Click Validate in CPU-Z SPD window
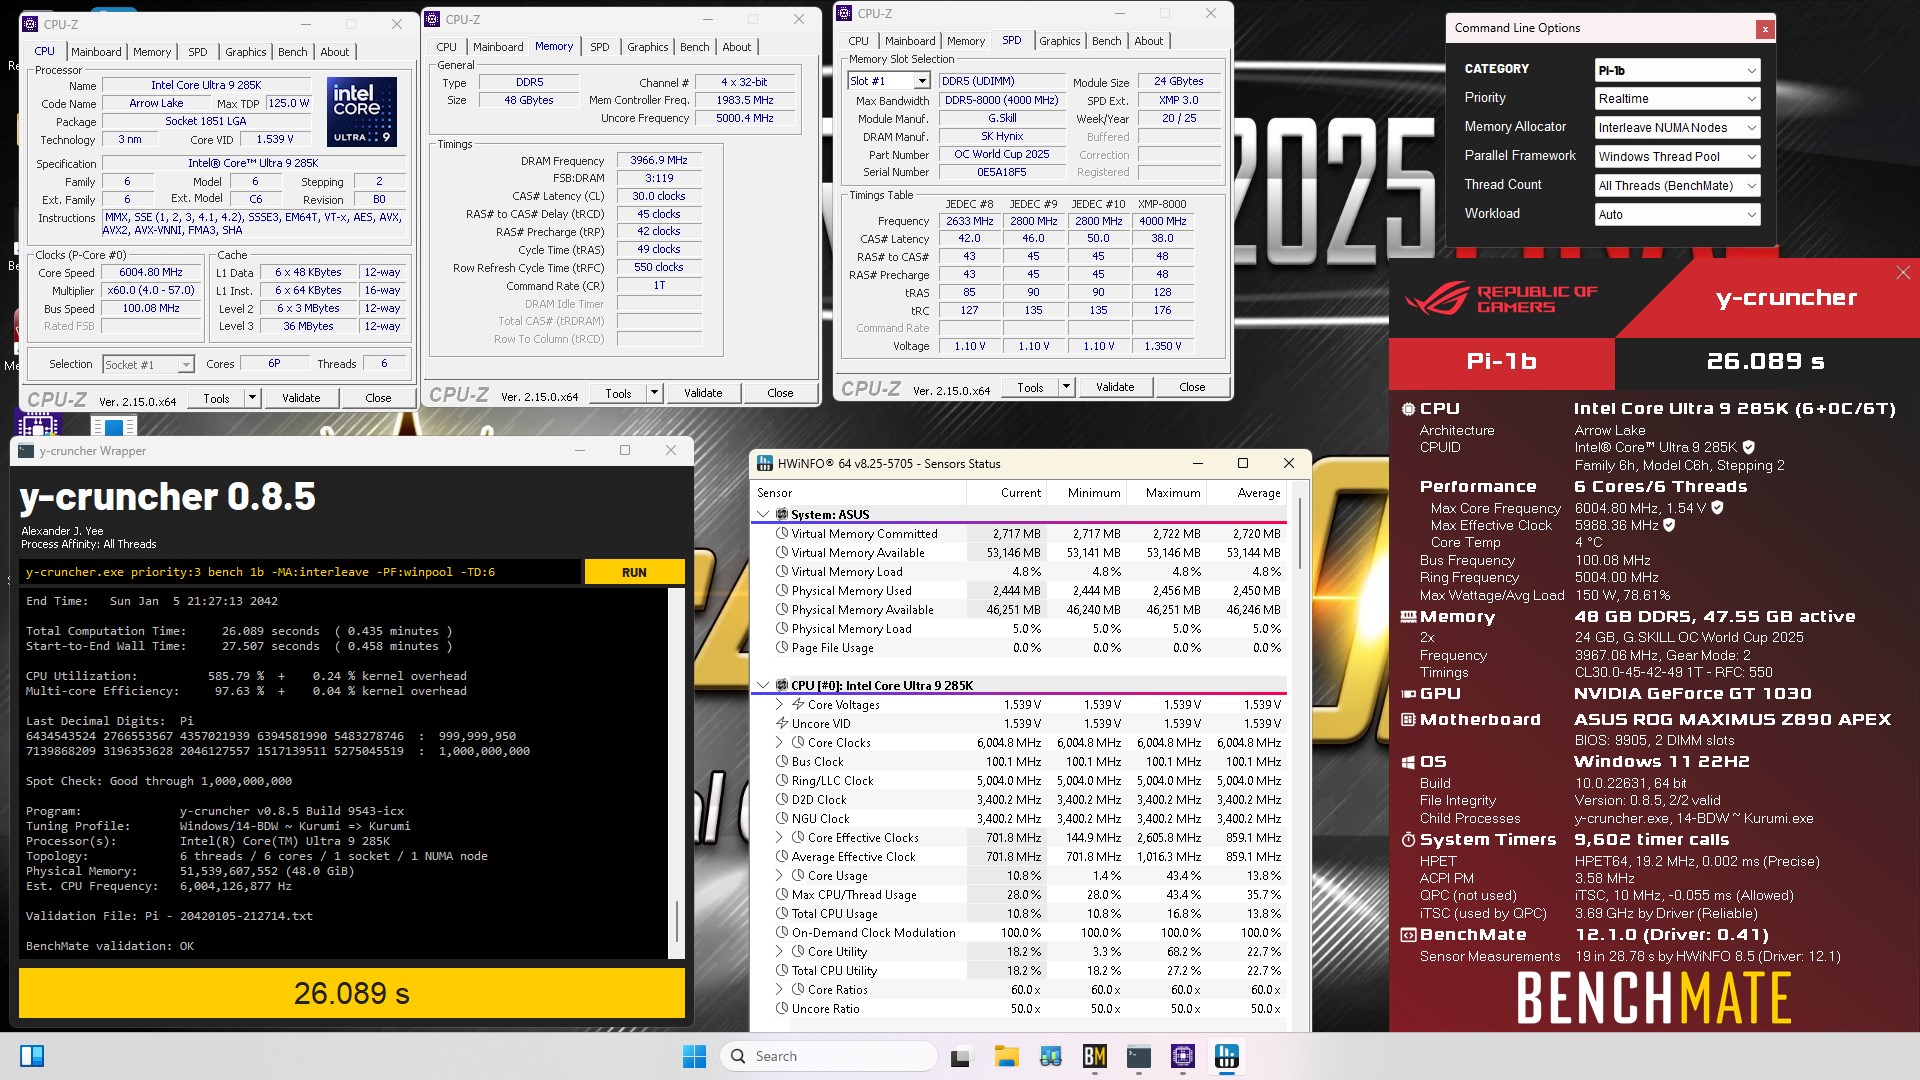This screenshot has width=1920, height=1080. tap(1115, 387)
